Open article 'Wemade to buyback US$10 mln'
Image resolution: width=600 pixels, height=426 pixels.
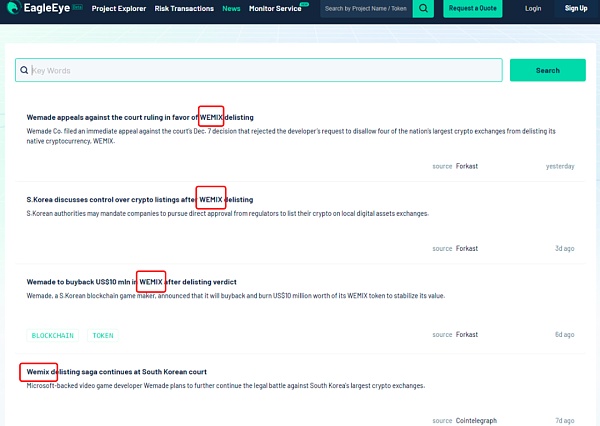click(x=131, y=282)
